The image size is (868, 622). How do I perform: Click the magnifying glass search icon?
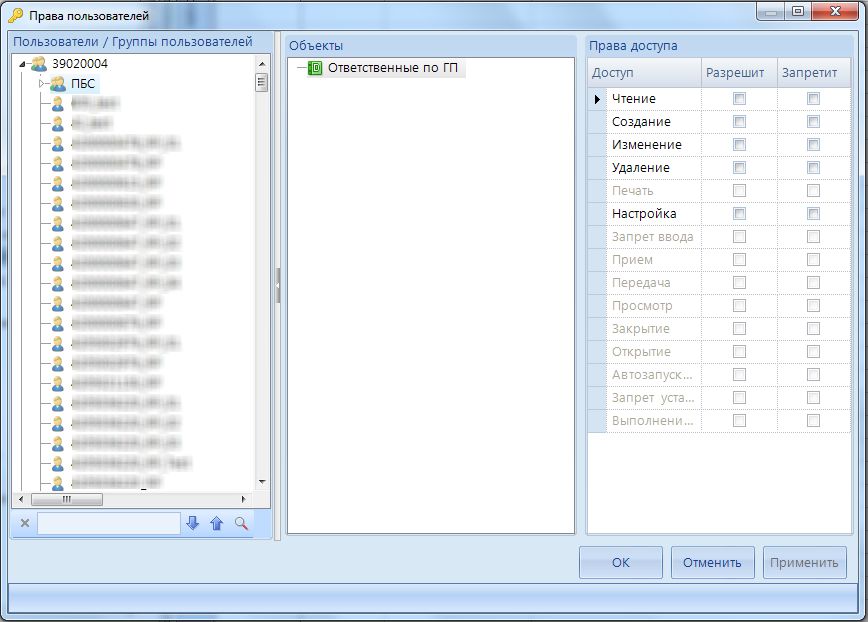[x=241, y=523]
